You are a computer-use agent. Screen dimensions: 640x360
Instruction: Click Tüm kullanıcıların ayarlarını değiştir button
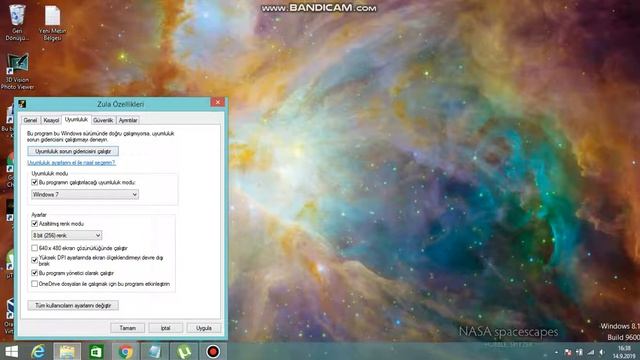pos(73,305)
